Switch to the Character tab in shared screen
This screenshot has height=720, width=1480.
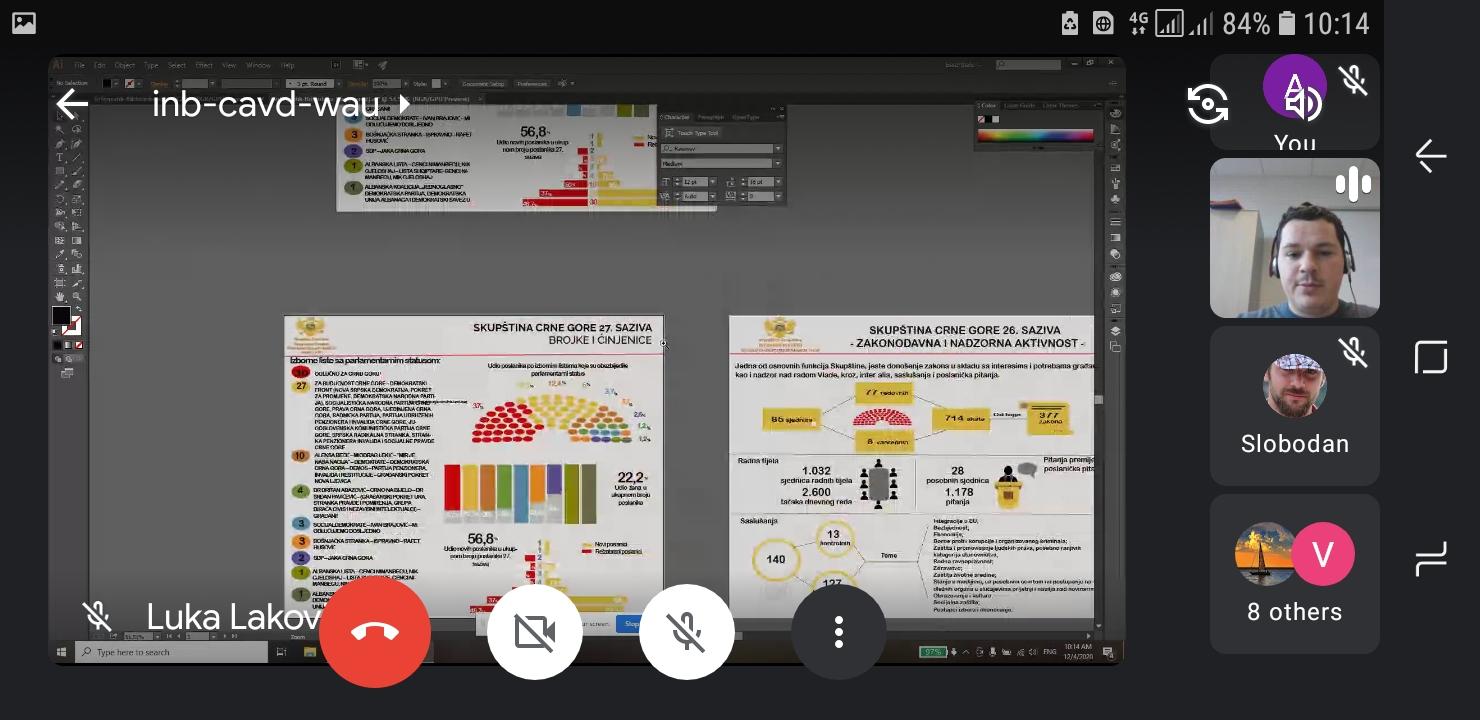(x=677, y=117)
